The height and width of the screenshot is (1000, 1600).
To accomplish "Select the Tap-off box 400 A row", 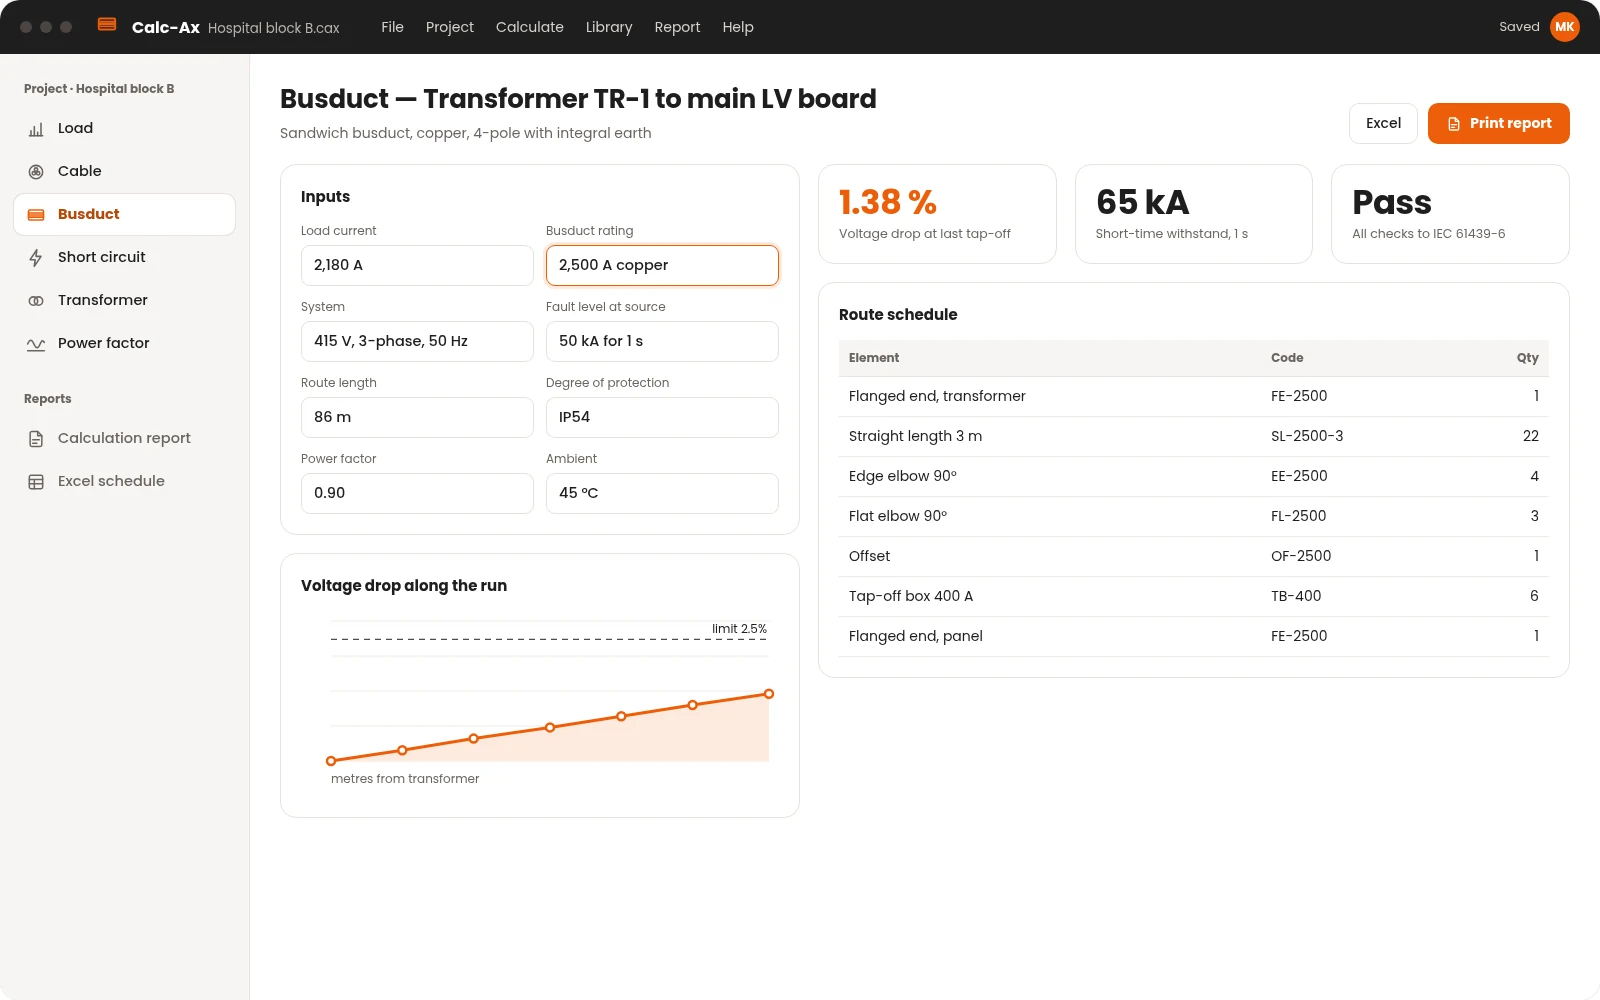I will (x=1194, y=596).
